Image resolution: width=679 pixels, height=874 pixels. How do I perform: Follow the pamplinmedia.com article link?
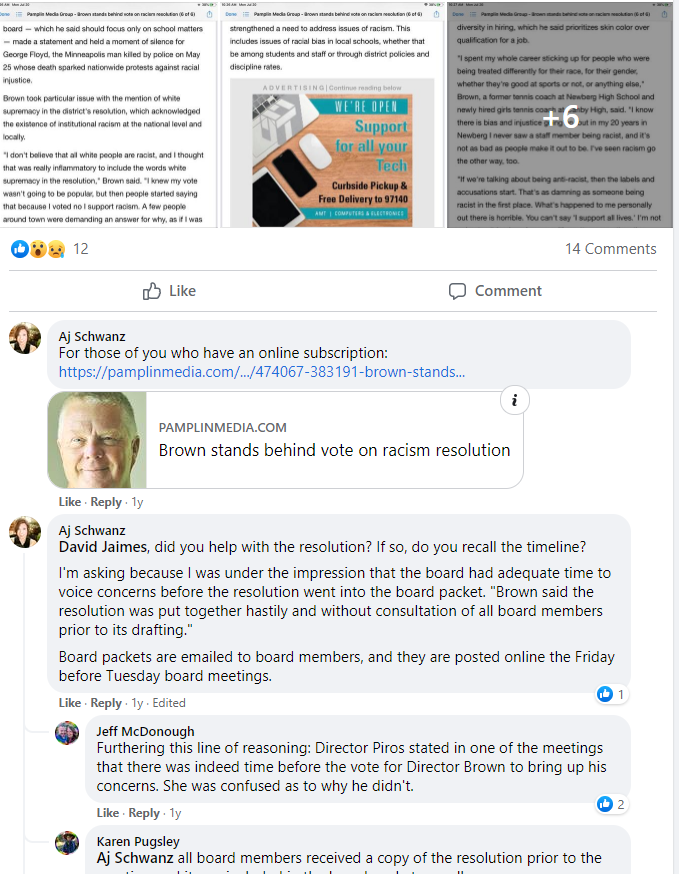click(261, 372)
